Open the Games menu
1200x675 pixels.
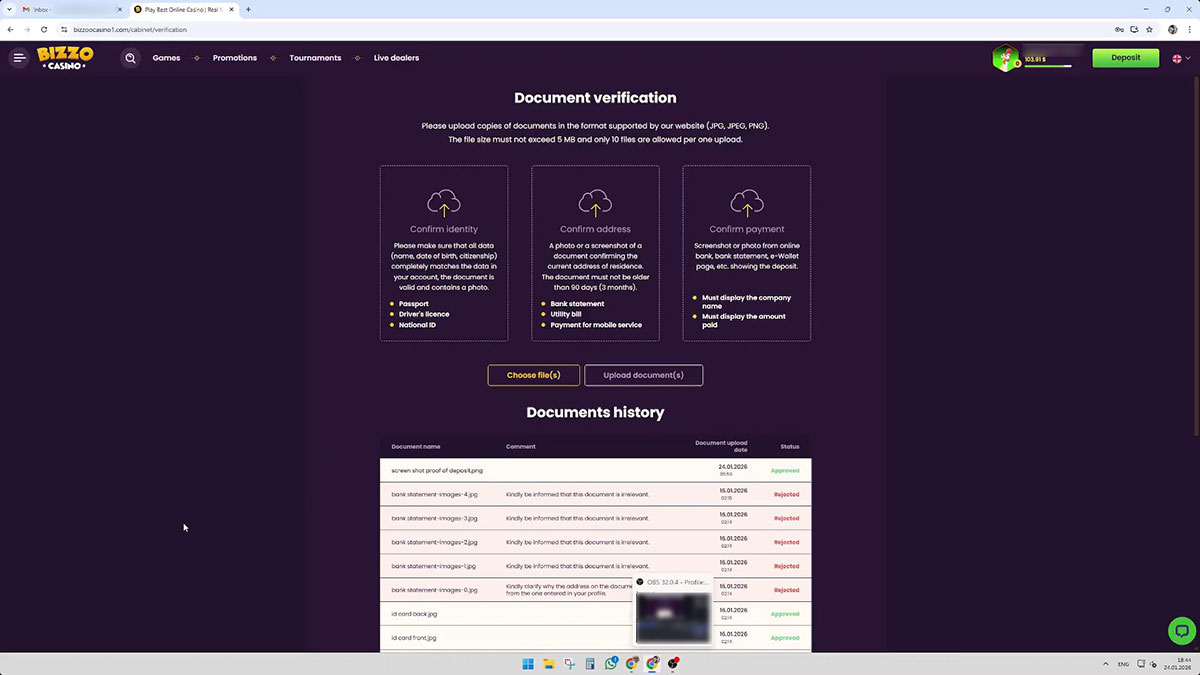166,58
